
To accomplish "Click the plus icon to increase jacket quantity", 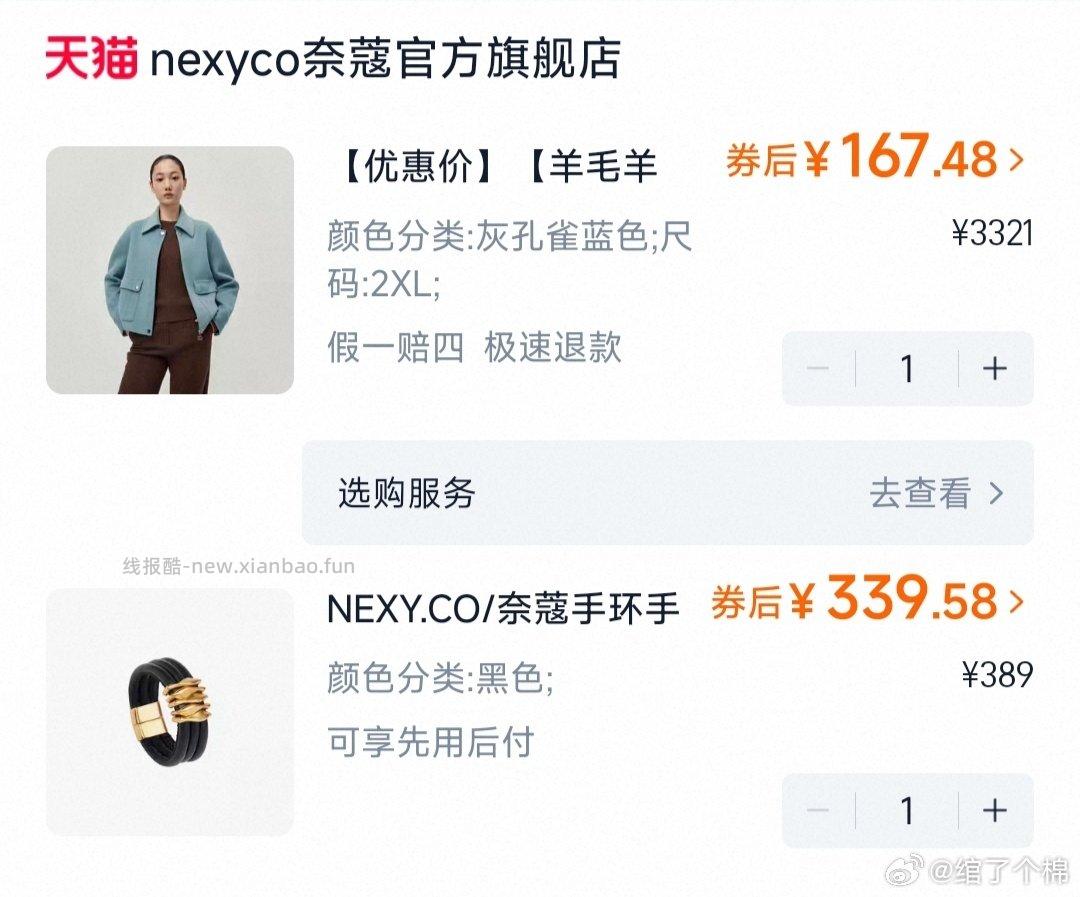I will pyautogui.click(x=995, y=369).
